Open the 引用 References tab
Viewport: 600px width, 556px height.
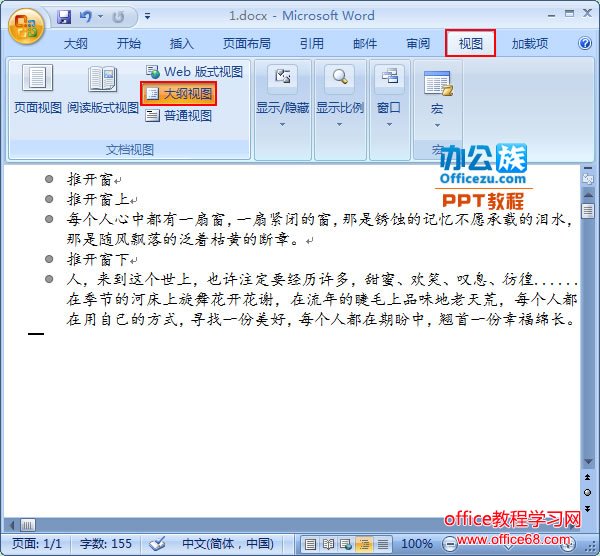click(x=311, y=43)
